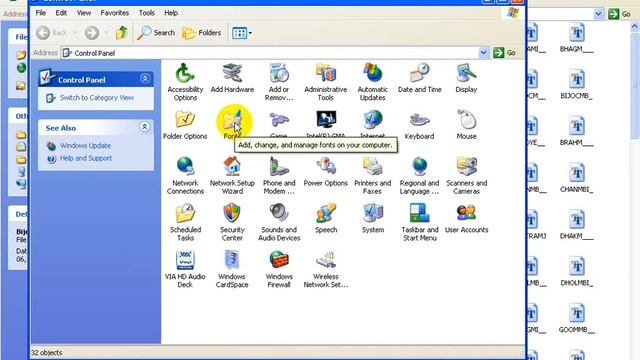Open Back button history dropdown arrow

pyautogui.click(x=74, y=33)
